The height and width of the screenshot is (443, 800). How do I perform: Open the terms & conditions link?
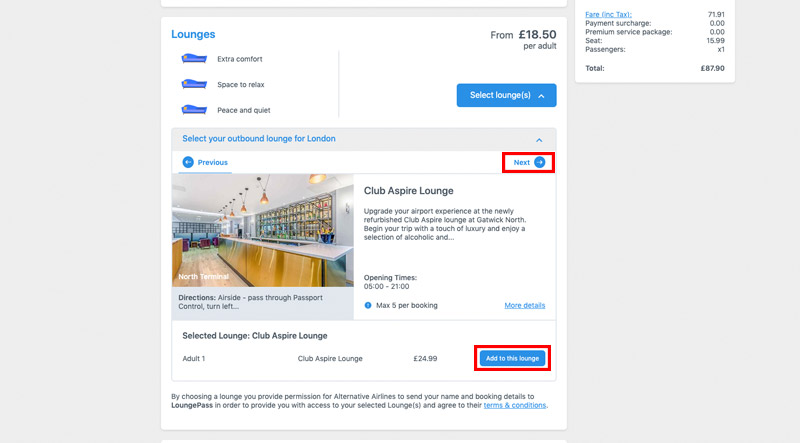[x=514, y=405]
